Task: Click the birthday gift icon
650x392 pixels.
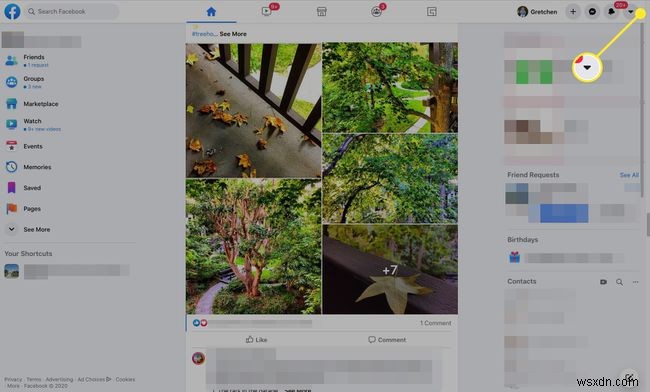Action: (x=514, y=257)
